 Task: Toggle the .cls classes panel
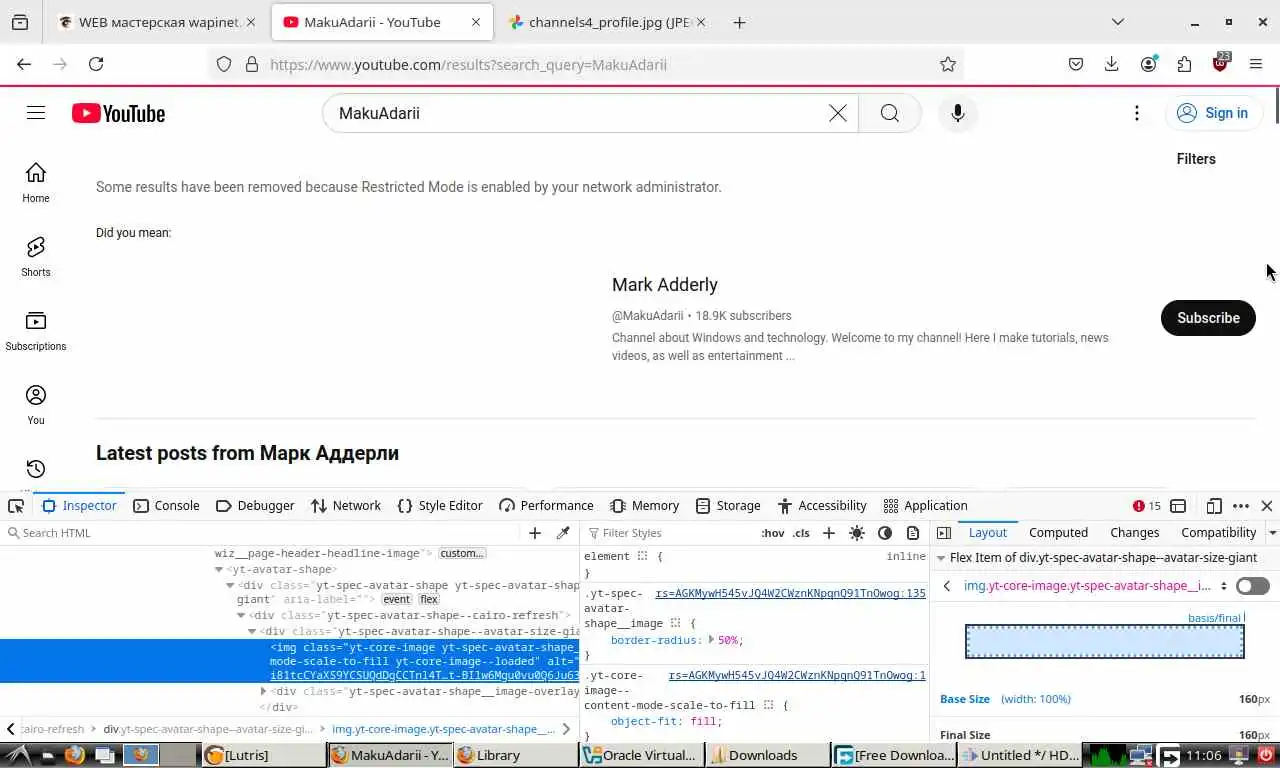[801, 533]
